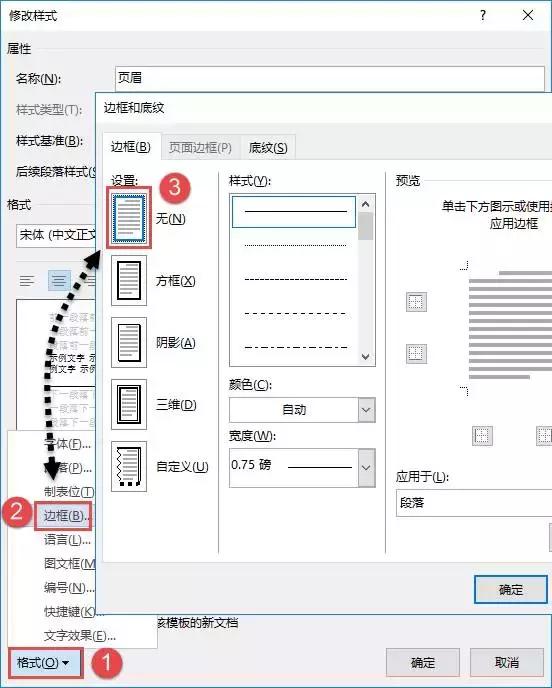Click the left-align paragraph icon in Modify Style
Image resolution: width=552 pixels, height=688 pixels.
(27, 280)
